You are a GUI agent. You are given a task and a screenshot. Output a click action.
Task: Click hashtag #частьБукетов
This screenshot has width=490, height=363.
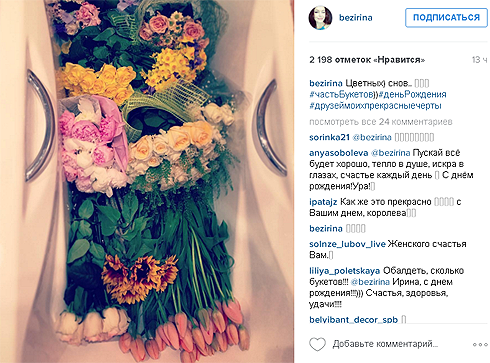pos(341,94)
